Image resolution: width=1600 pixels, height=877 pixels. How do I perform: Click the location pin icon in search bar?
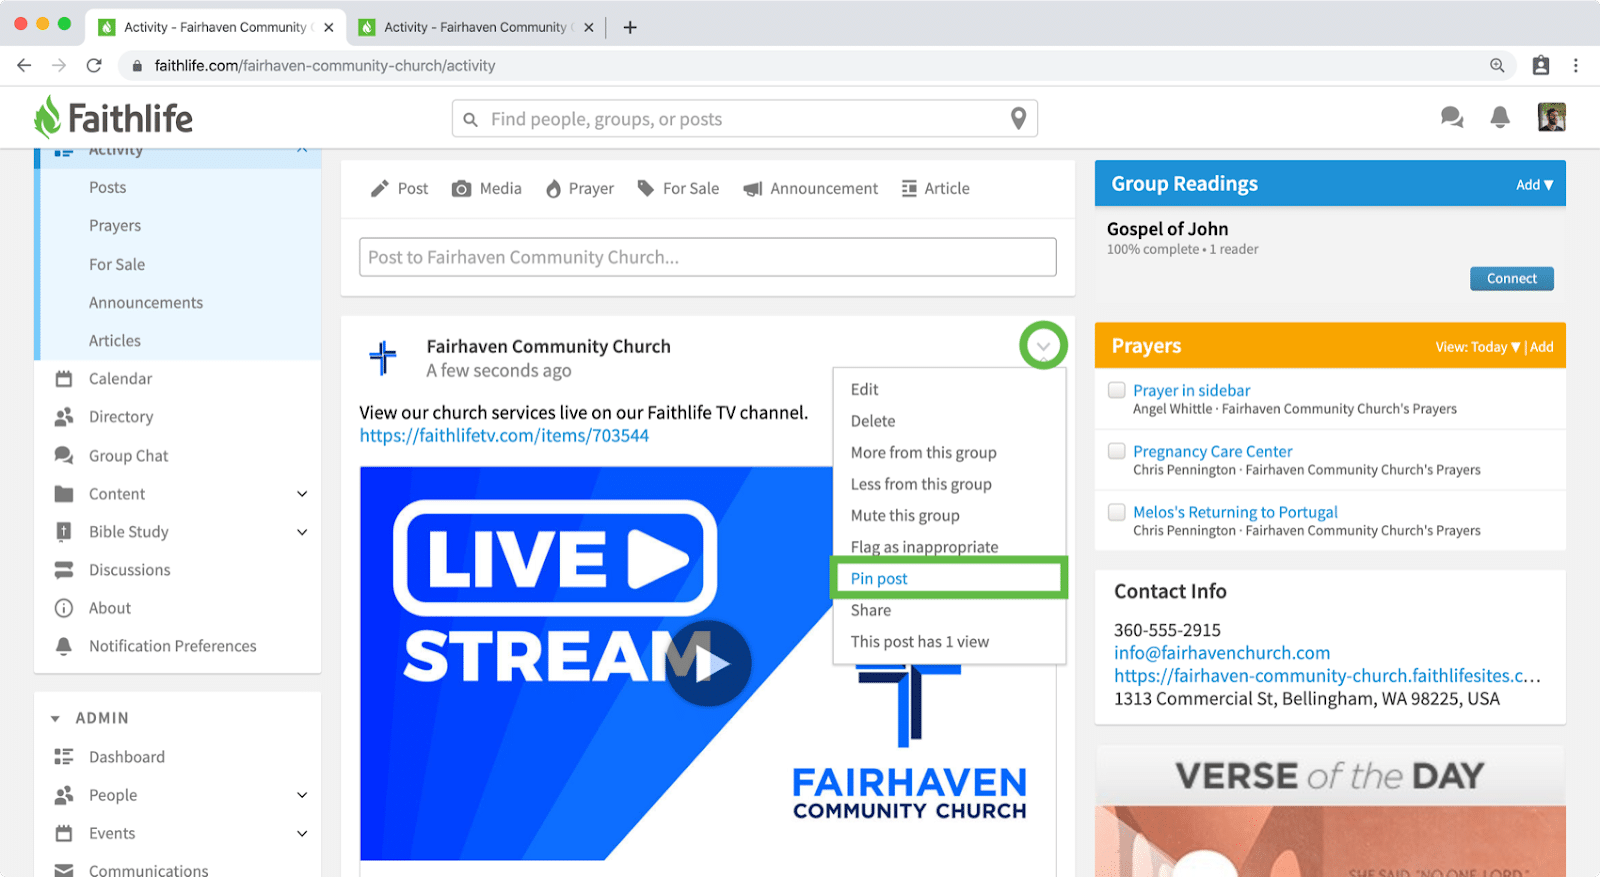coord(1018,118)
